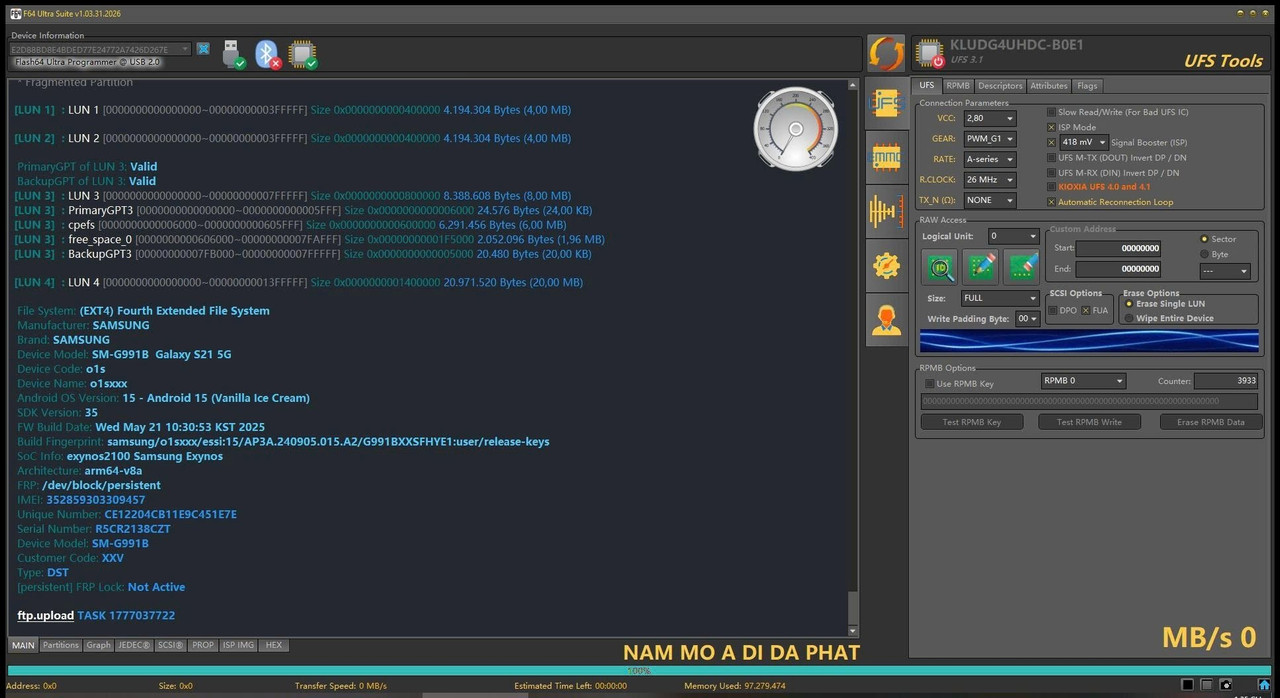Screen dimensions: 1280x698
Task: Click the chip connected status icon
Action: point(303,54)
